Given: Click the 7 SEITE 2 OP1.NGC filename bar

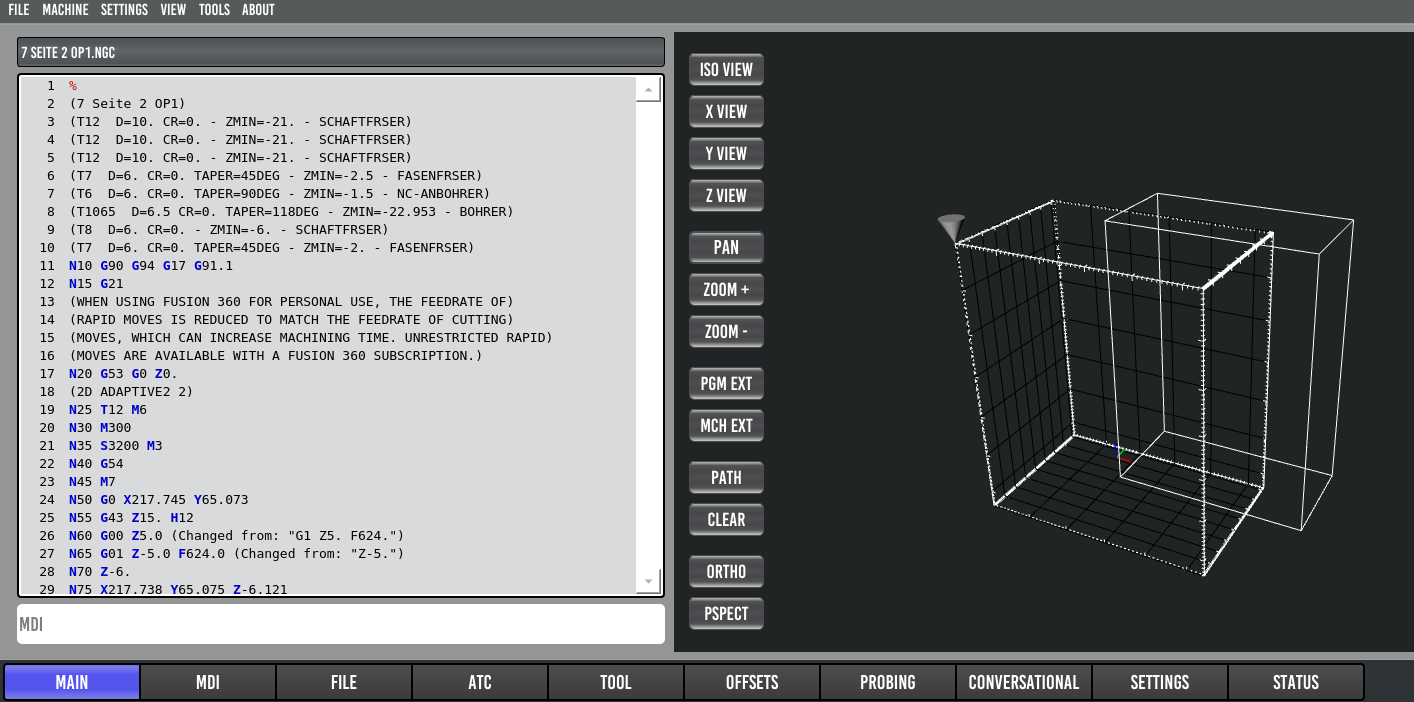Looking at the screenshot, I should click(341, 52).
